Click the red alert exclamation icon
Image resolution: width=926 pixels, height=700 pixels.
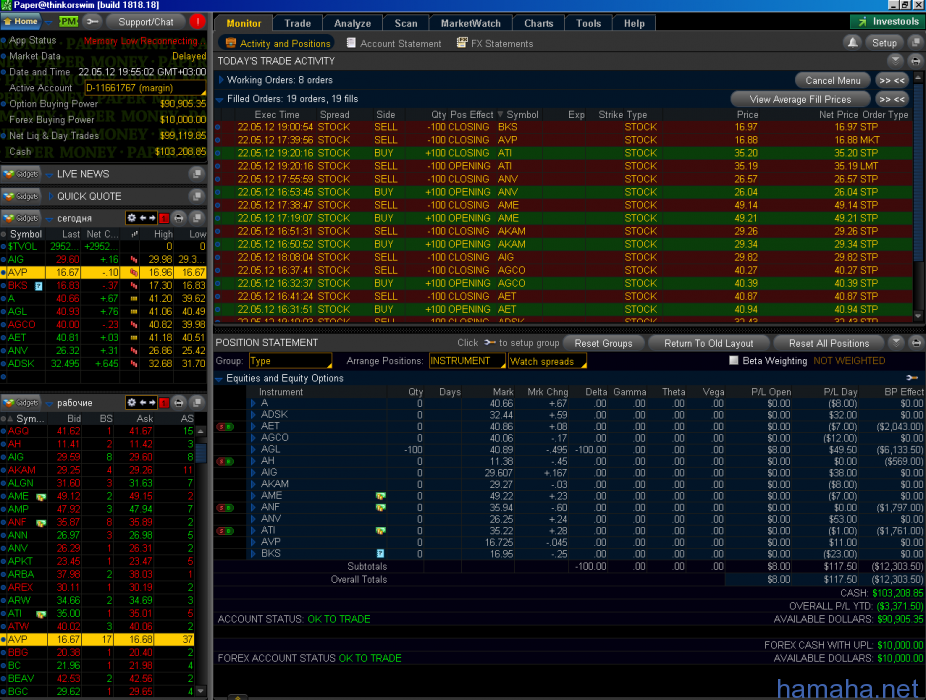(197, 22)
